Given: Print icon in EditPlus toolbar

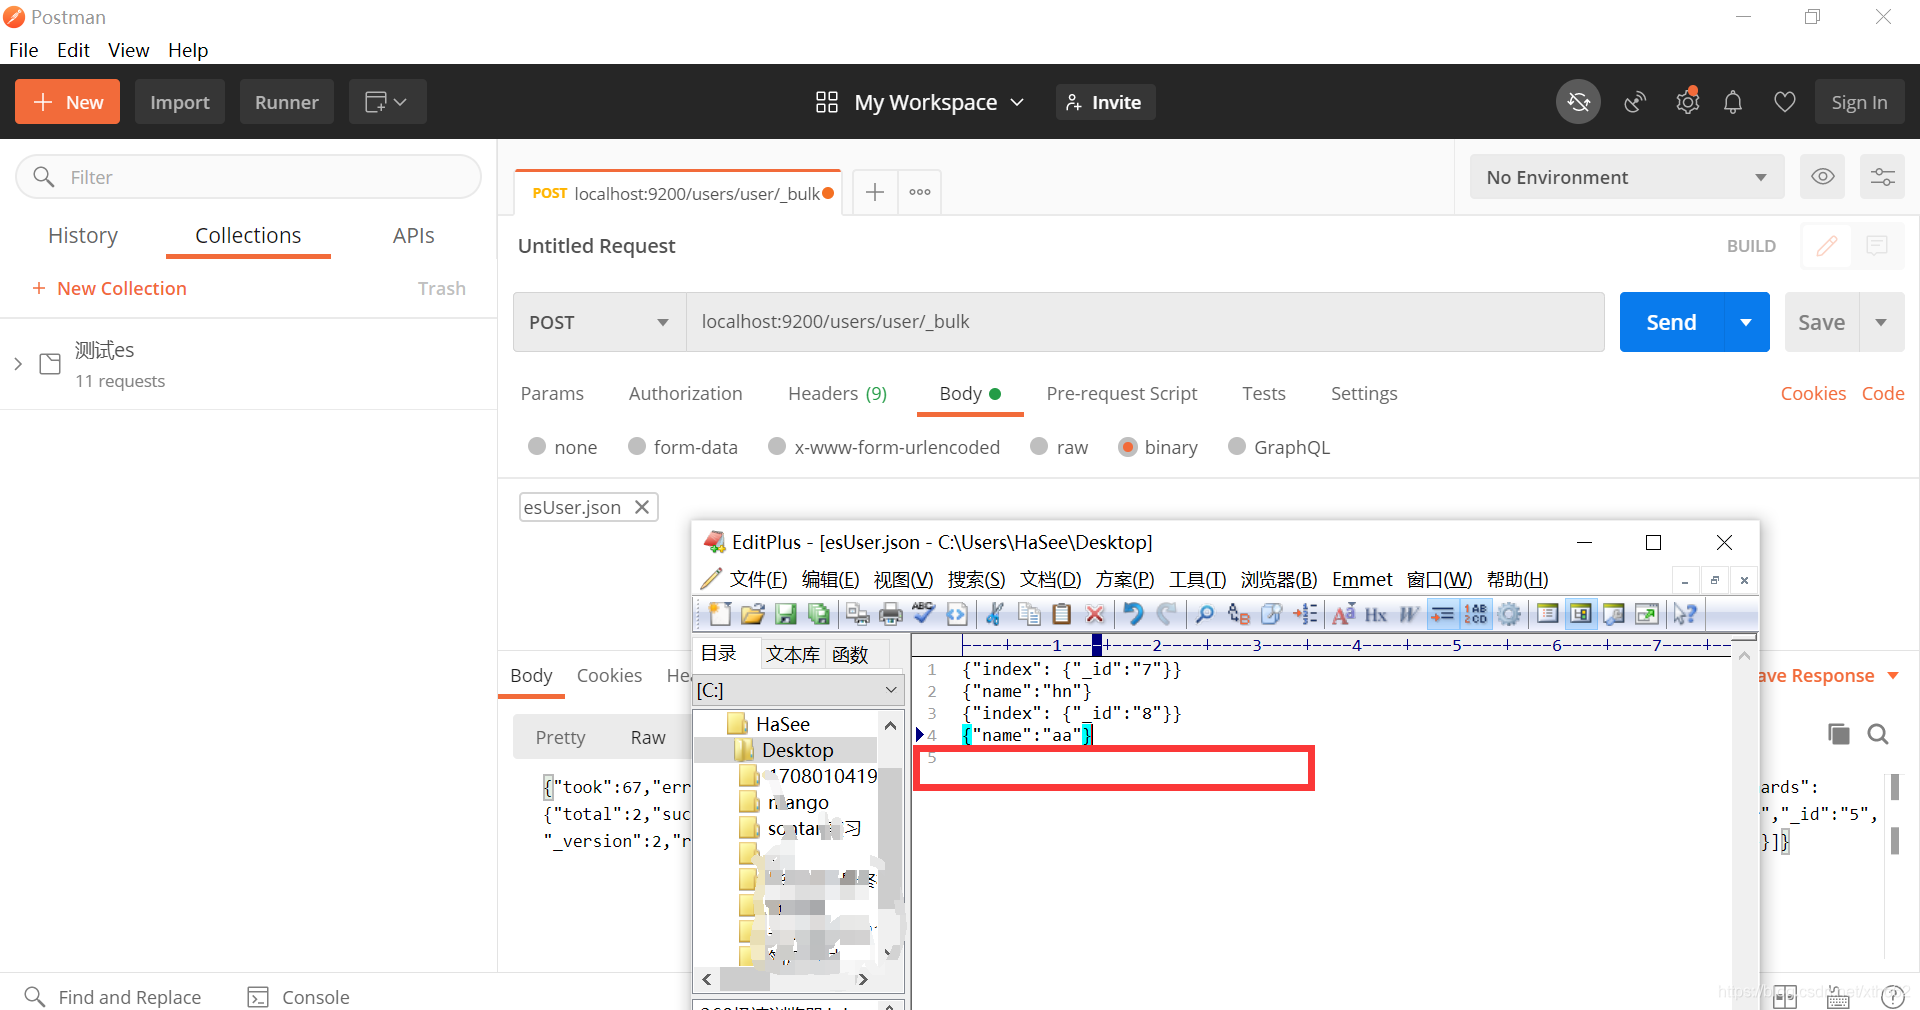Looking at the screenshot, I should point(890,614).
